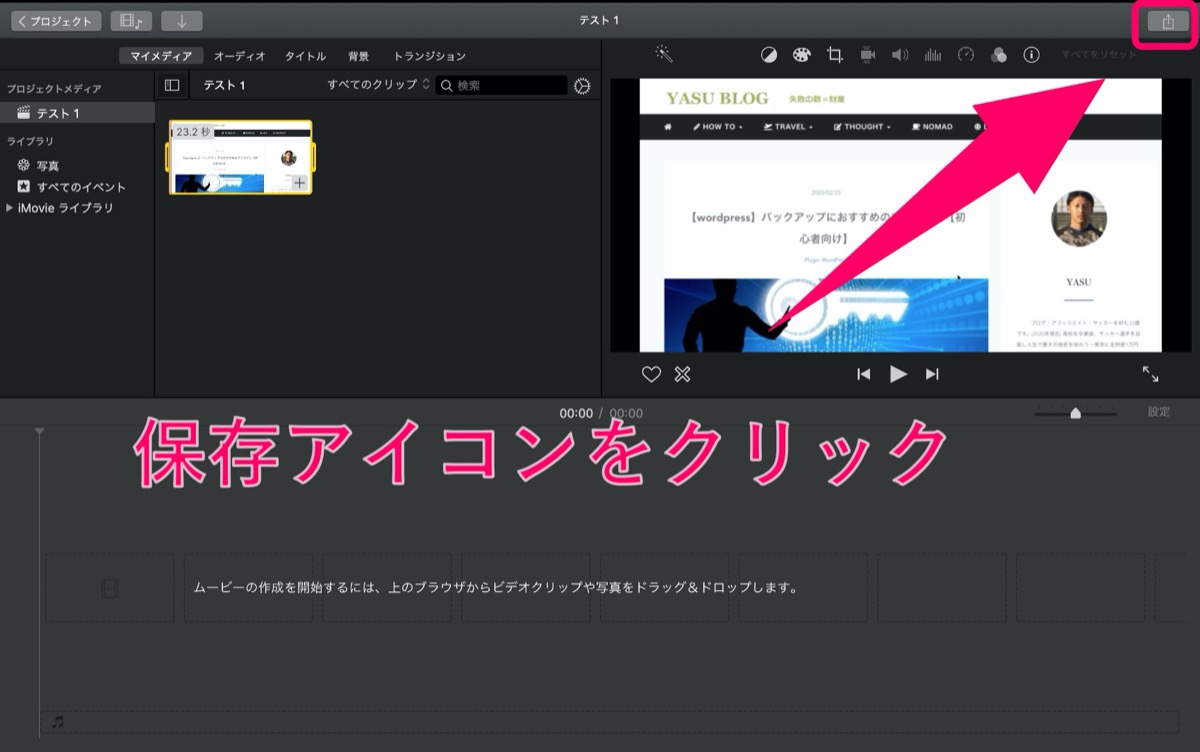
Task: Open color balance adjustment
Action: click(x=768, y=55)
